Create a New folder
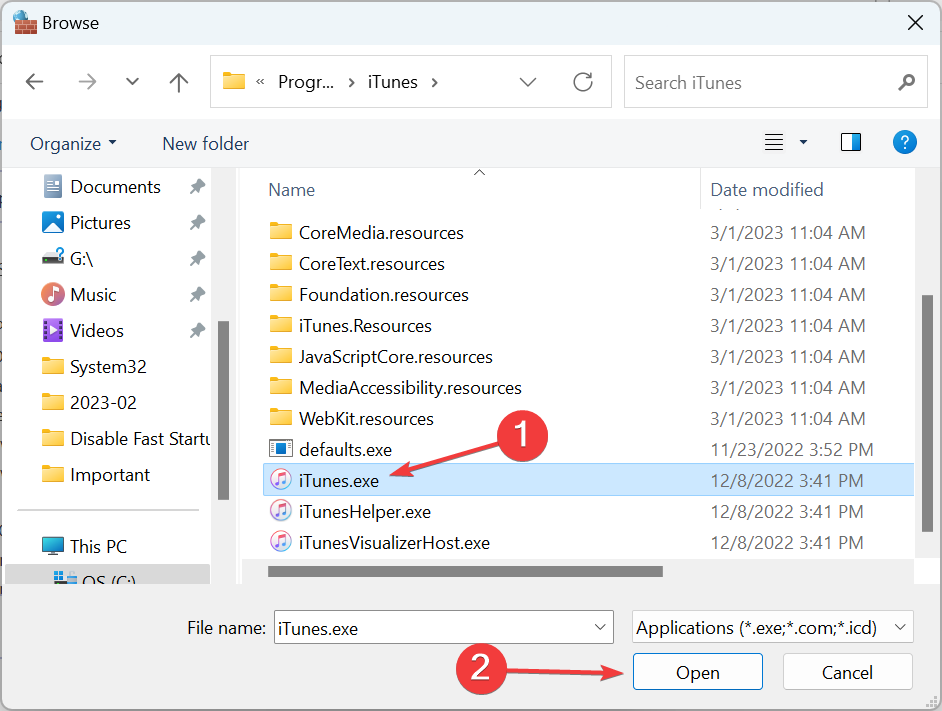Screen dimensions: 942x711 click(x=205, y=144)
